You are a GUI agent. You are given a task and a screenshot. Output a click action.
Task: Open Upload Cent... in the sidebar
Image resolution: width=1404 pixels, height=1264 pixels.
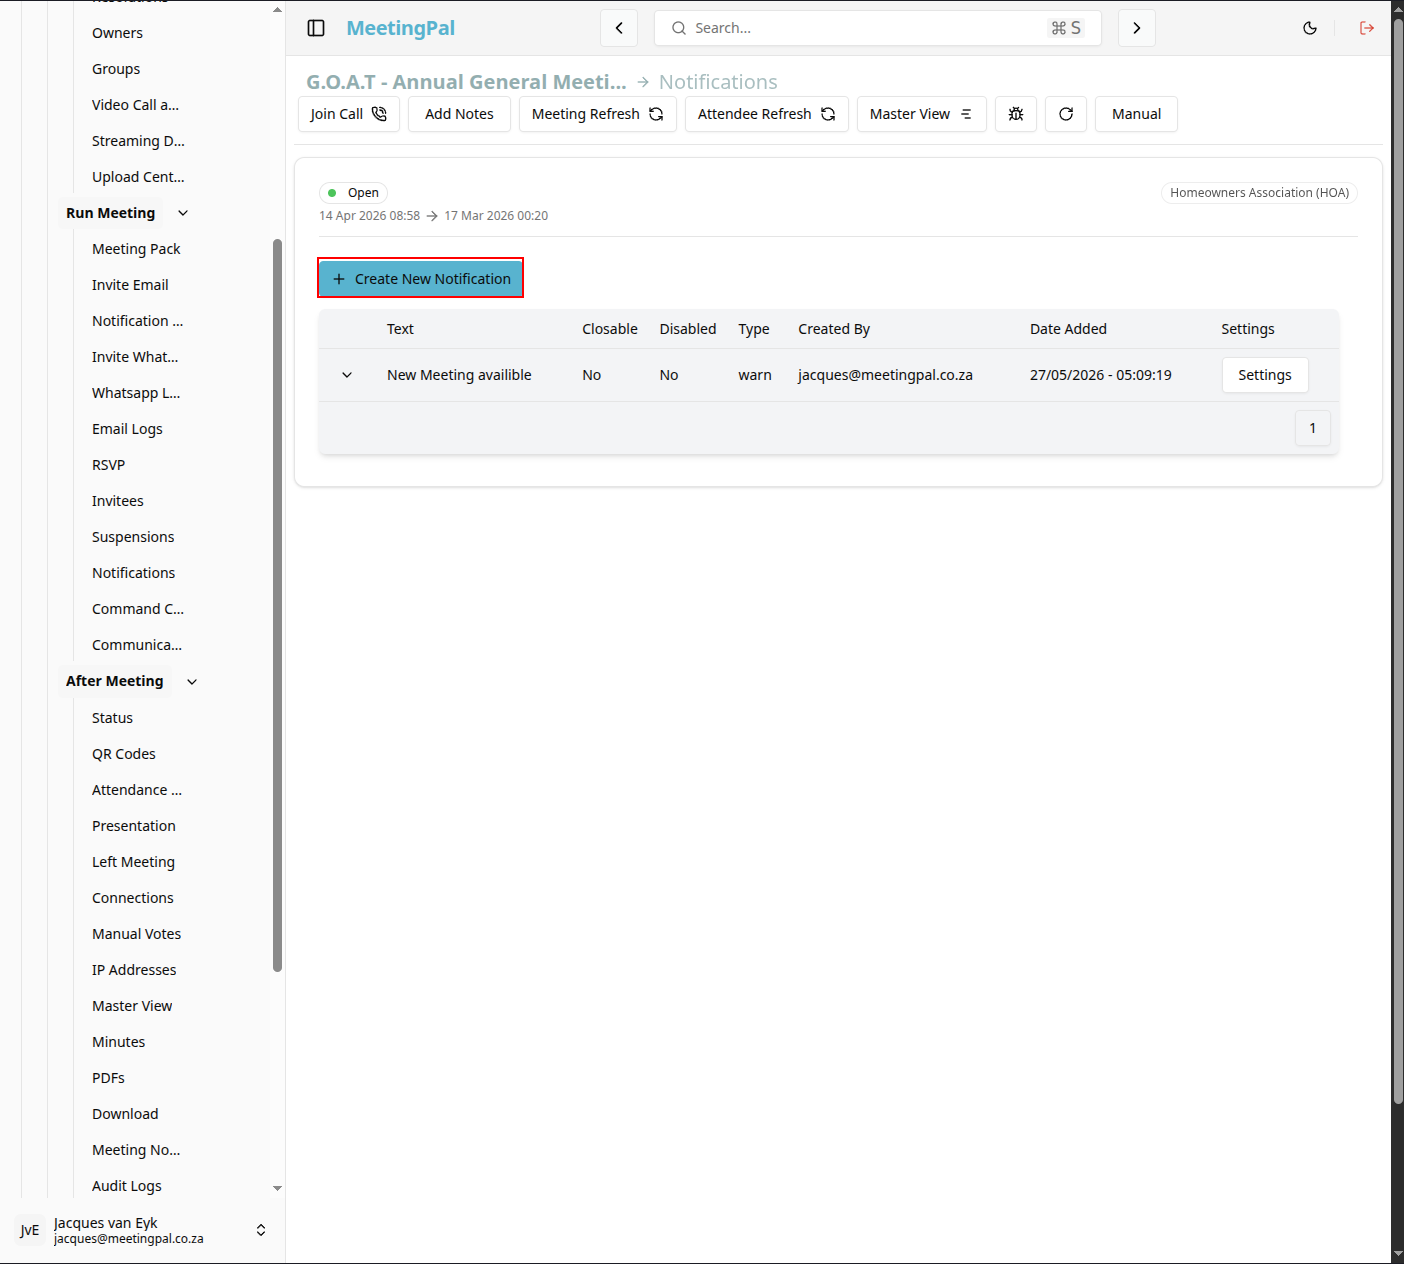tap(138, 177)
